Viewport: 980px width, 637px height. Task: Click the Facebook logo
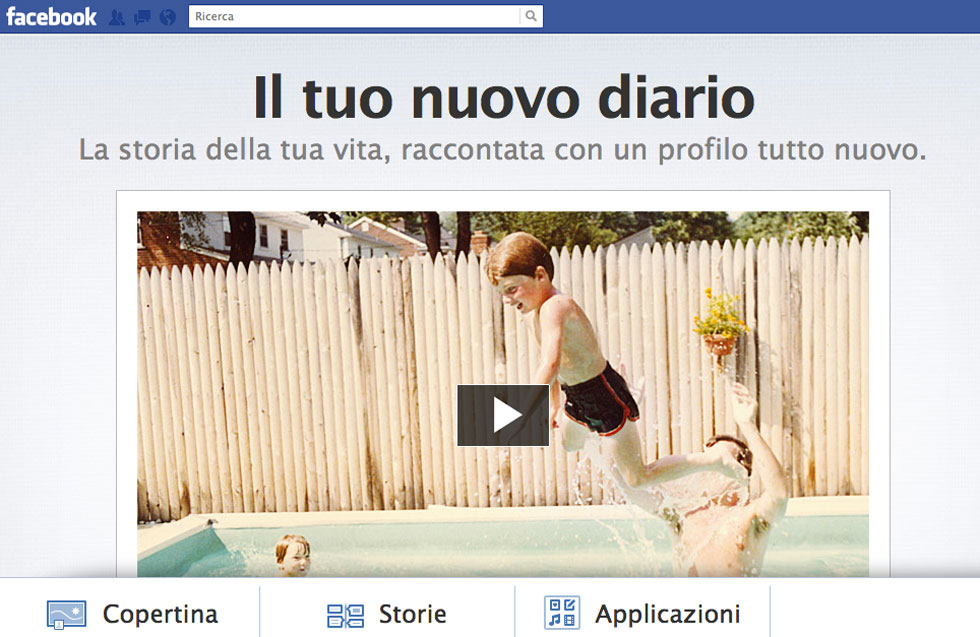click(x=51, y=16)
